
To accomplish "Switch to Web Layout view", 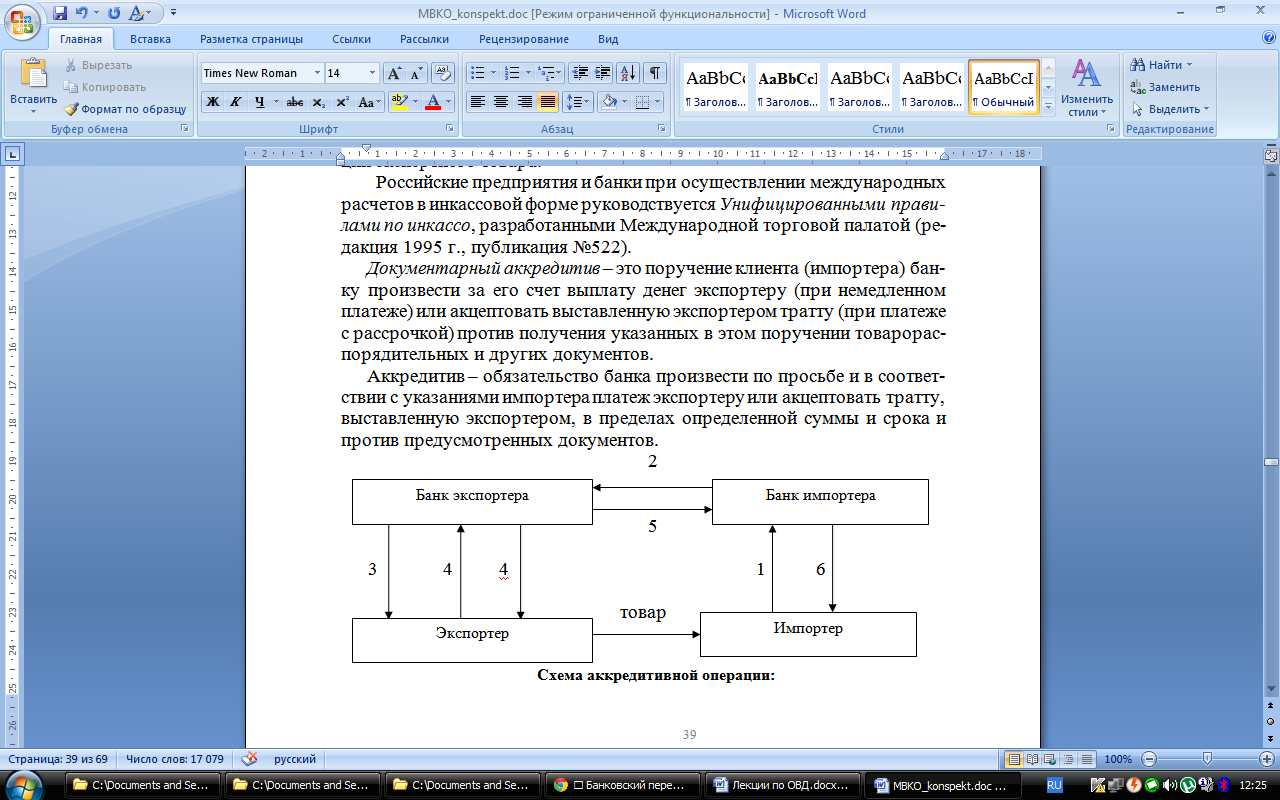I will (x=1050, y=759).
